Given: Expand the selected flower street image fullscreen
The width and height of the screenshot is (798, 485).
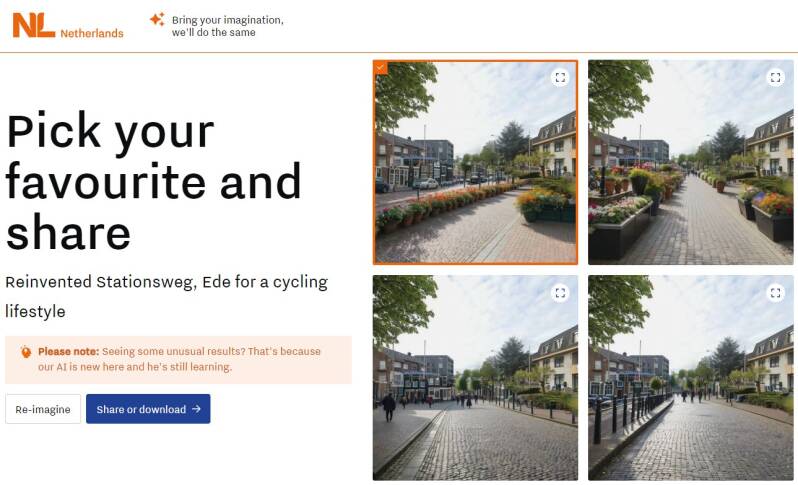Looking at the screenshot, I should tap(560, 77).
